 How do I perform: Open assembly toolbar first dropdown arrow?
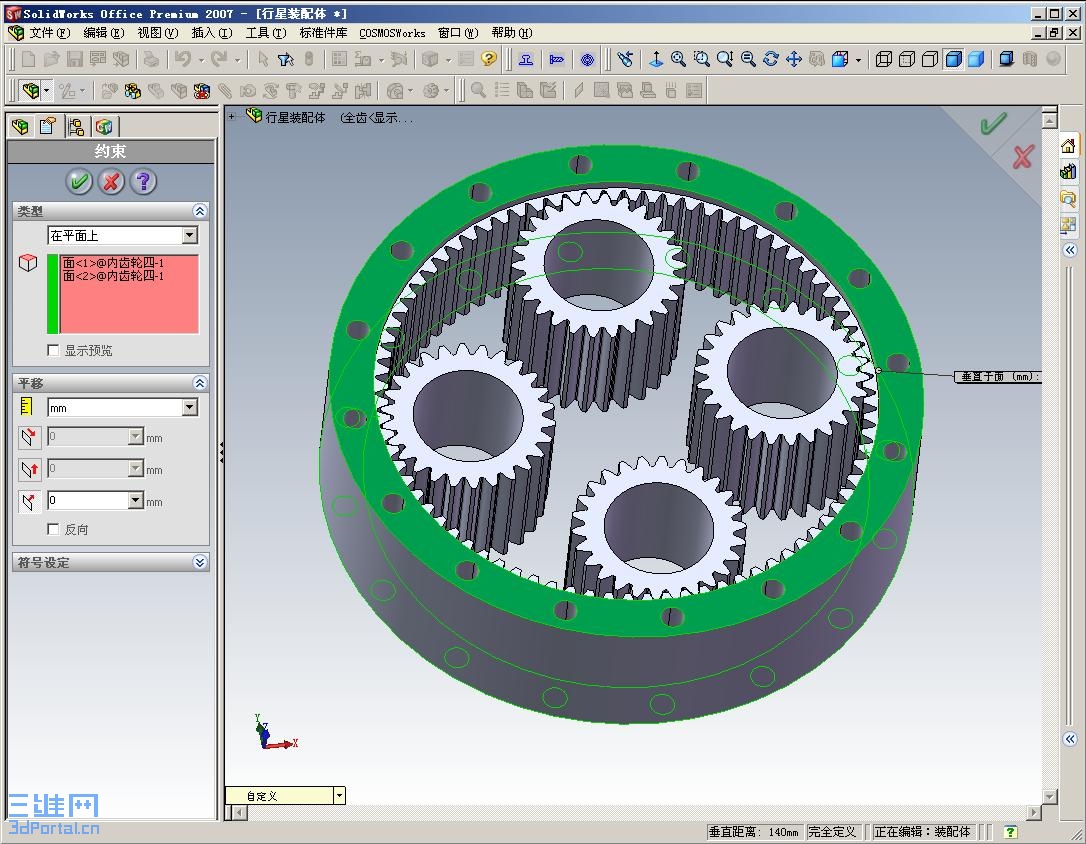click(46, 91)
